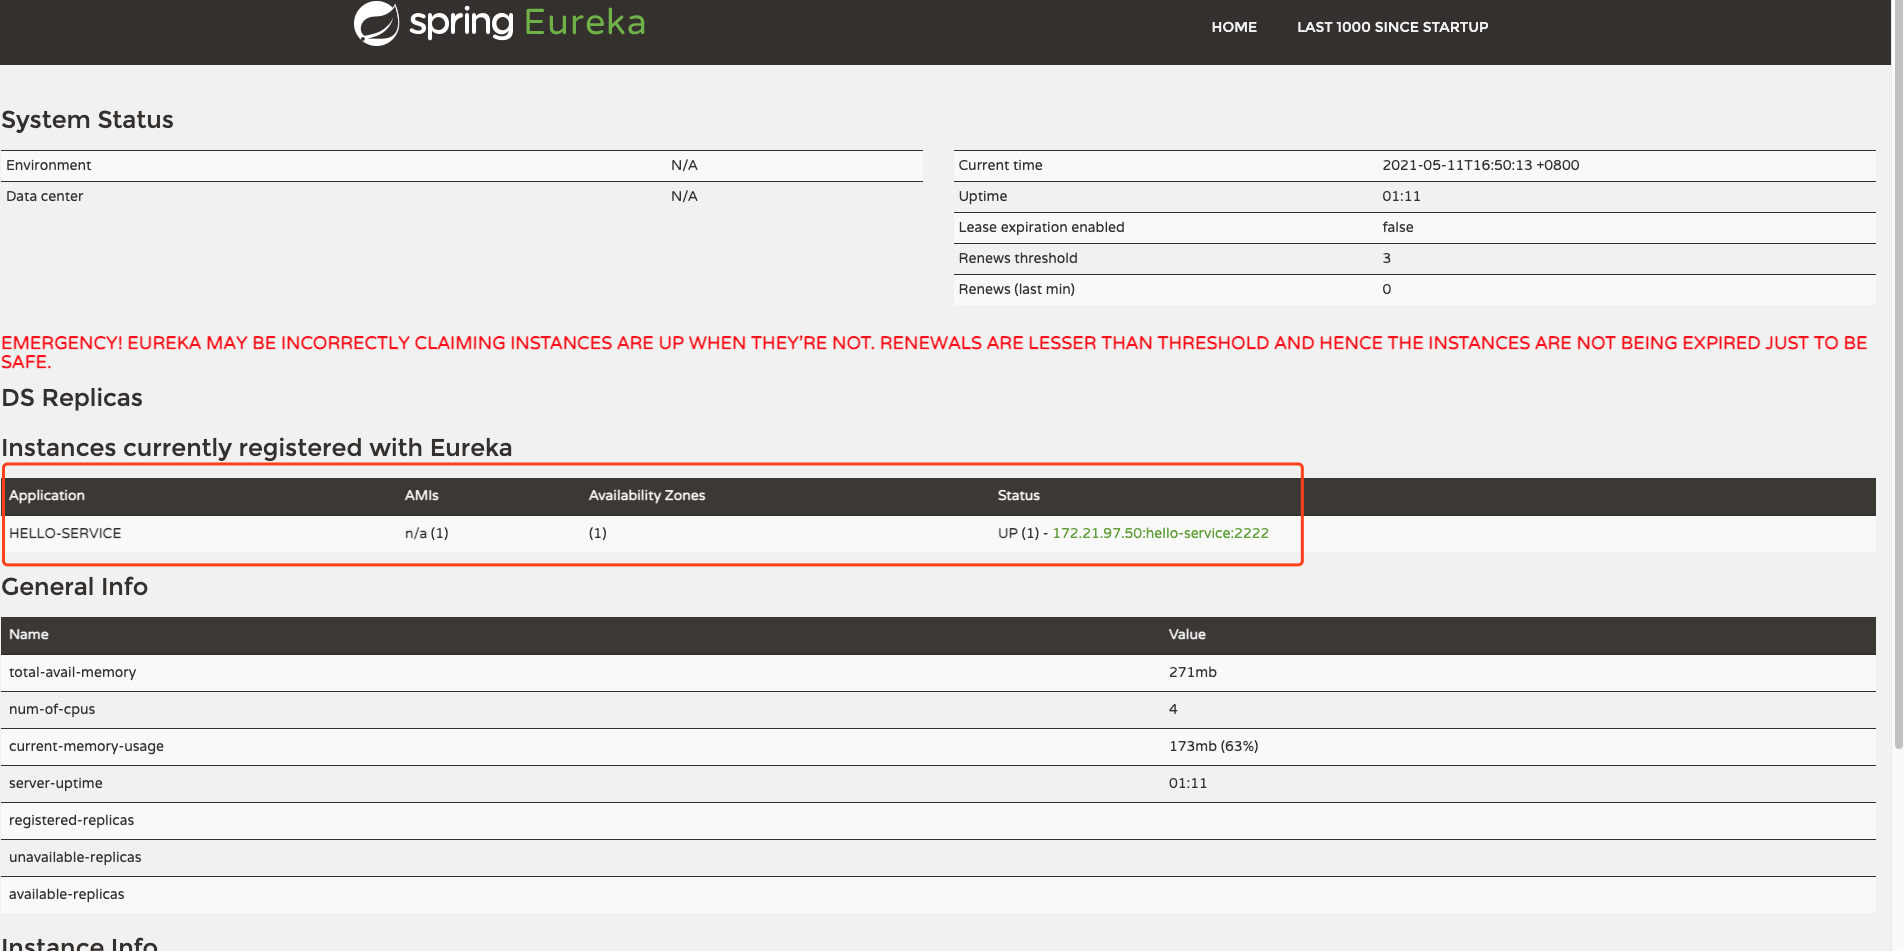Select the server-uptime value 01:11
1904x951 pixels.
click(x=1187, y=783)
